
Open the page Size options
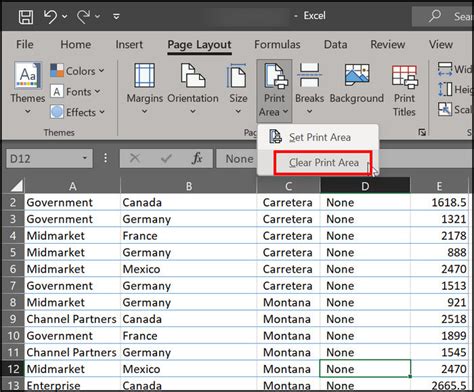[x=238, y=89]
